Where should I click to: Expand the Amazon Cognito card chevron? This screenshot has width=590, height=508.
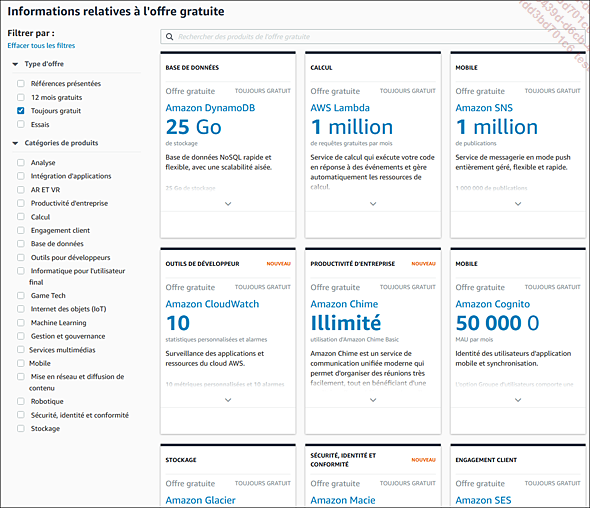coord(518,400)
